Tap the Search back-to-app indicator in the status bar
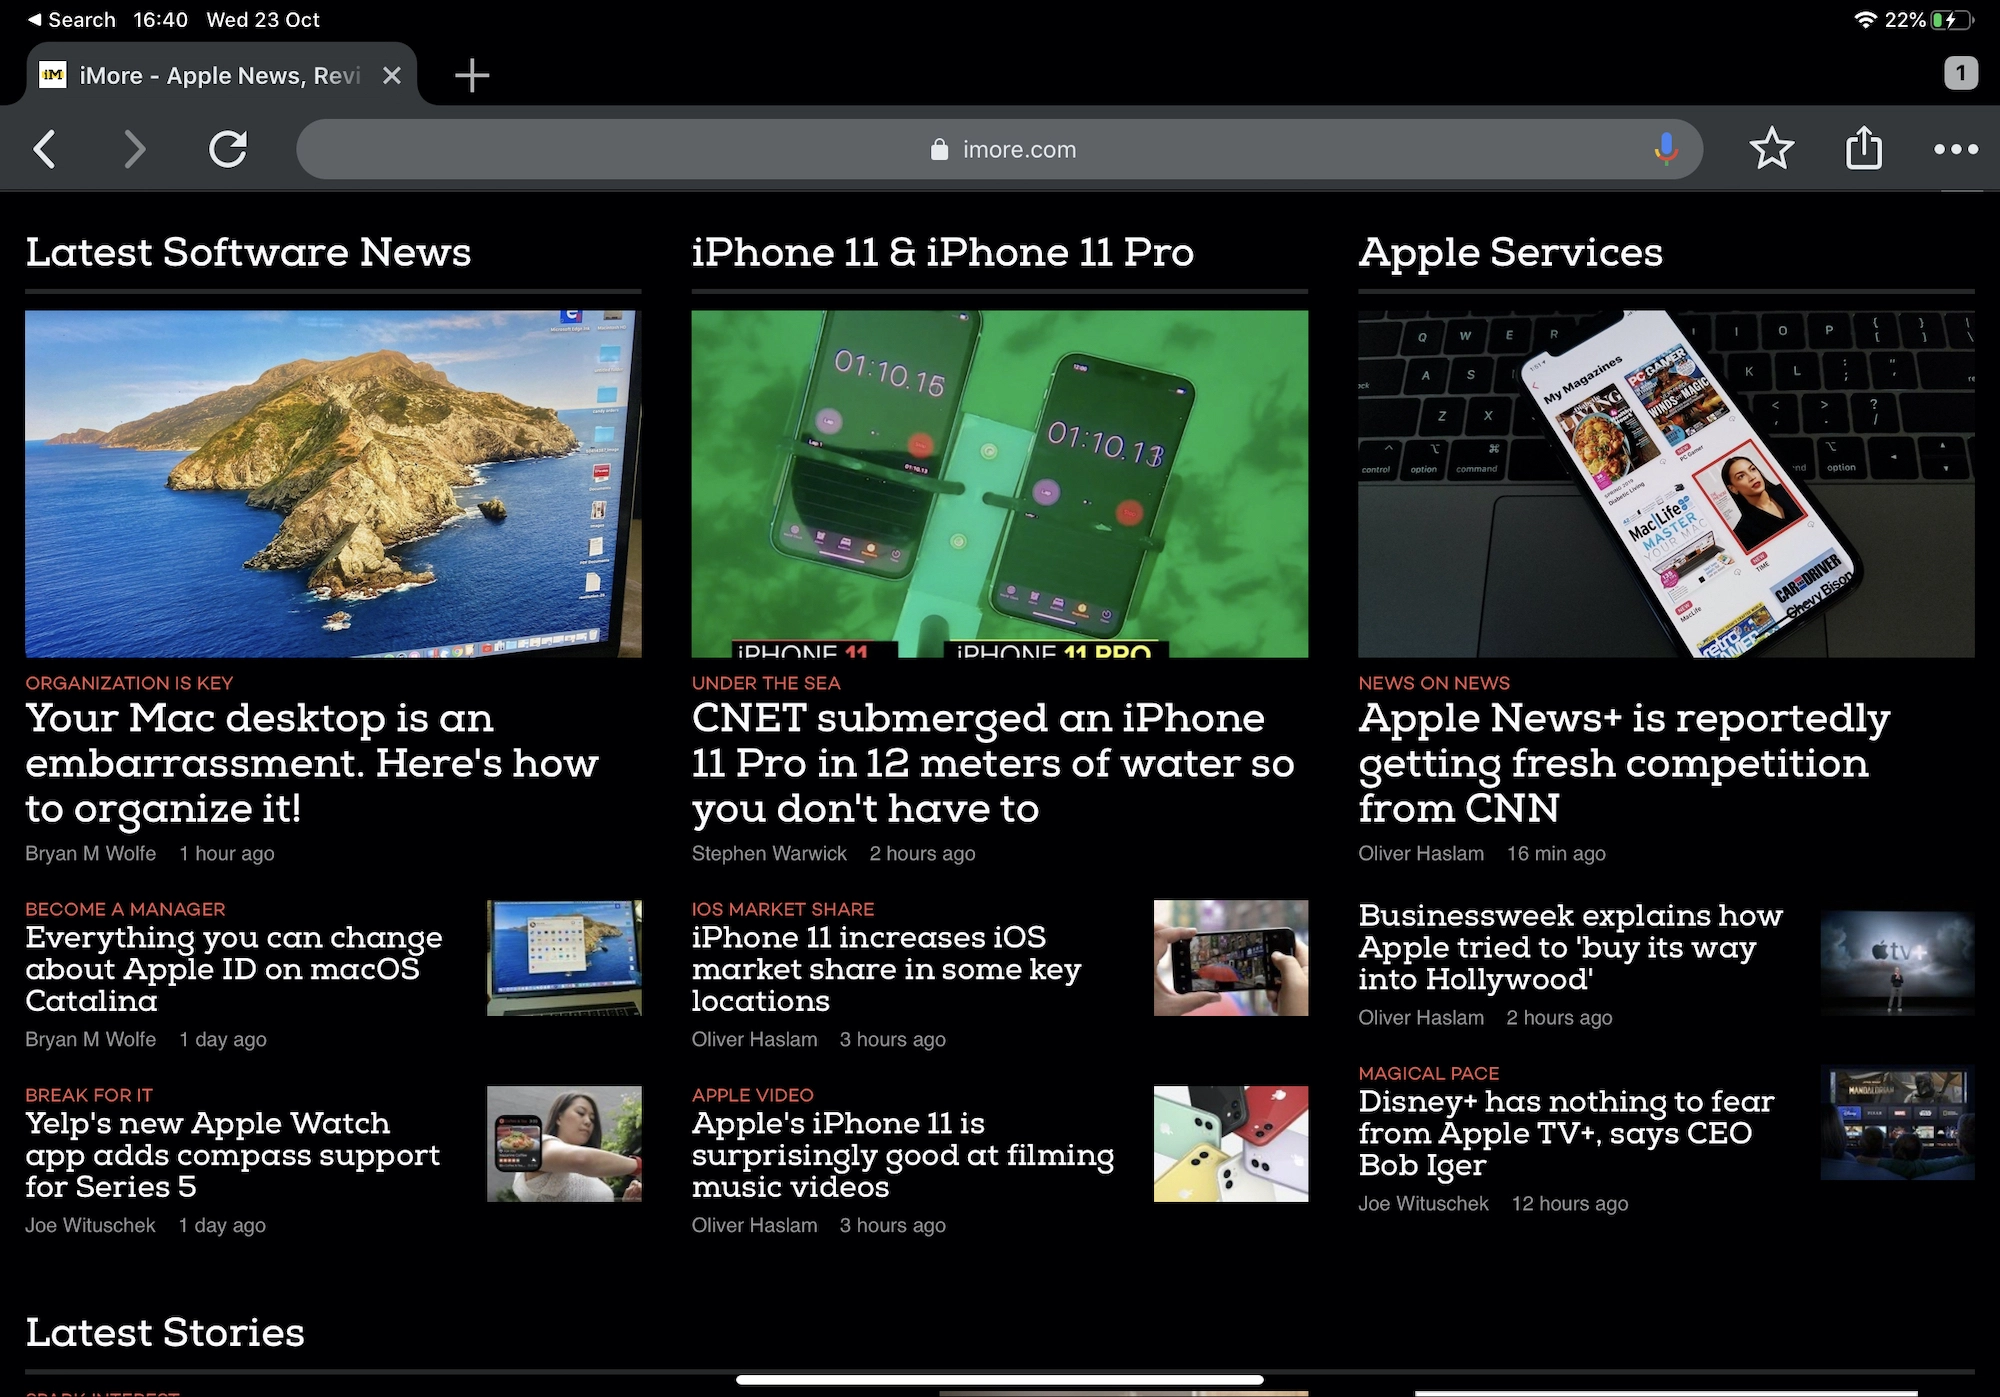The width and height of the screenshot is (2000, 1397). click(72, 20)
